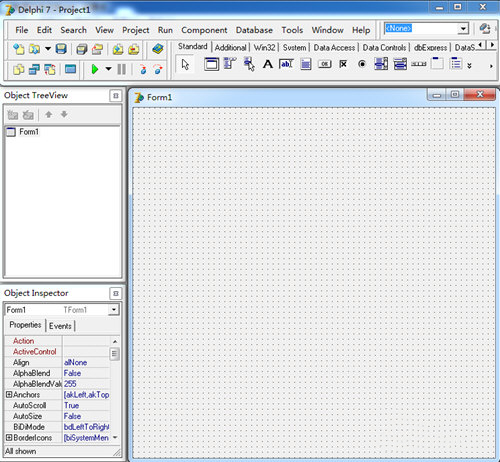Open the Component menu

point(204,30)
